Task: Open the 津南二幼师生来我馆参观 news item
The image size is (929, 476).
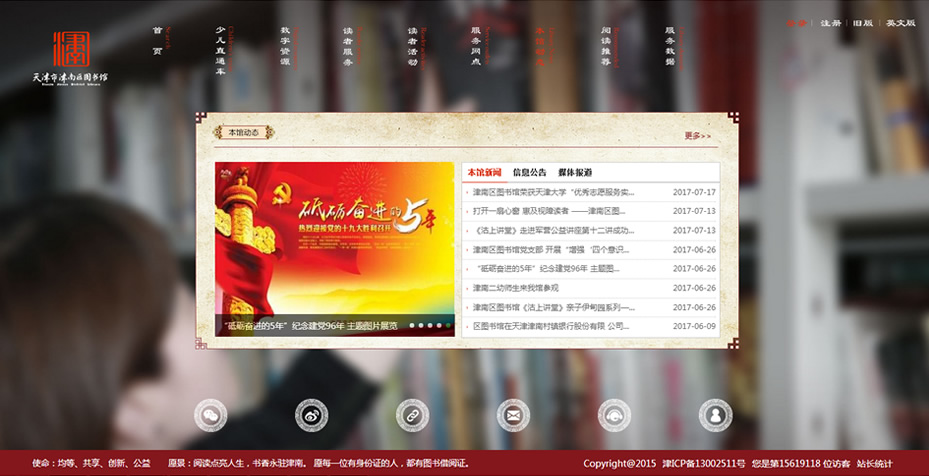Action: coord(530,288)
